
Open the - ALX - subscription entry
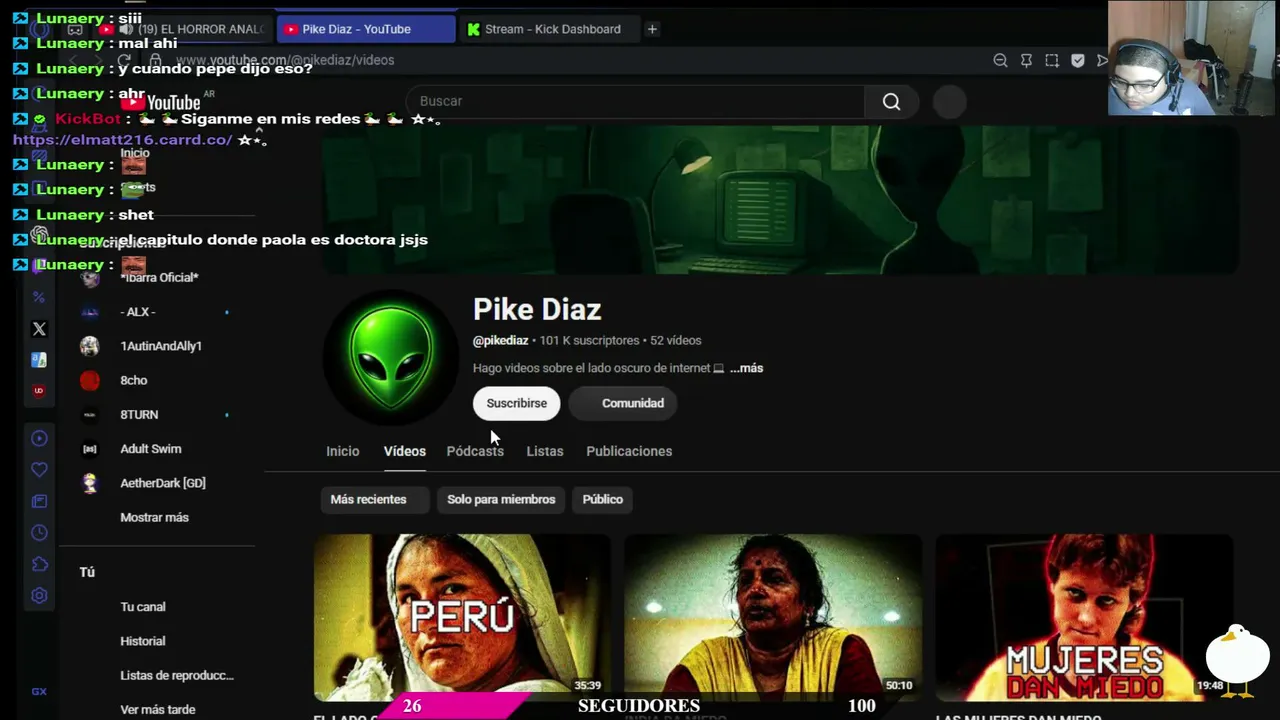pos(138,312)
